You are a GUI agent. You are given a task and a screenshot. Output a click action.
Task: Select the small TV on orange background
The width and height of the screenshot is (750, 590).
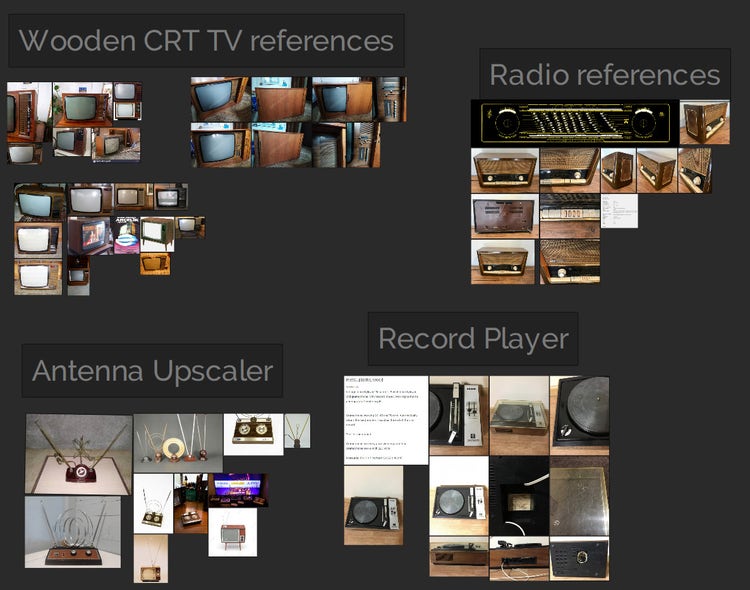(x=155, y=264)
